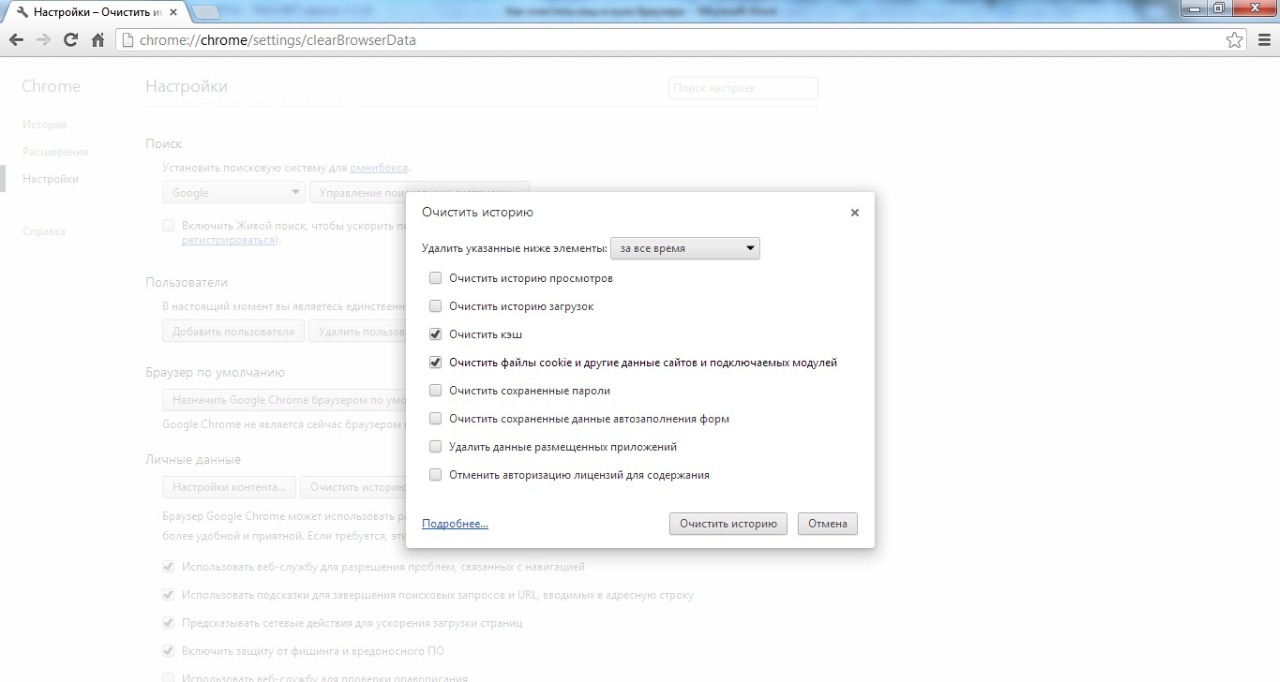Click the forward navigation arrow
Image resolution: width=1280 pixels, height=682 pixels.
coord(43,40)
